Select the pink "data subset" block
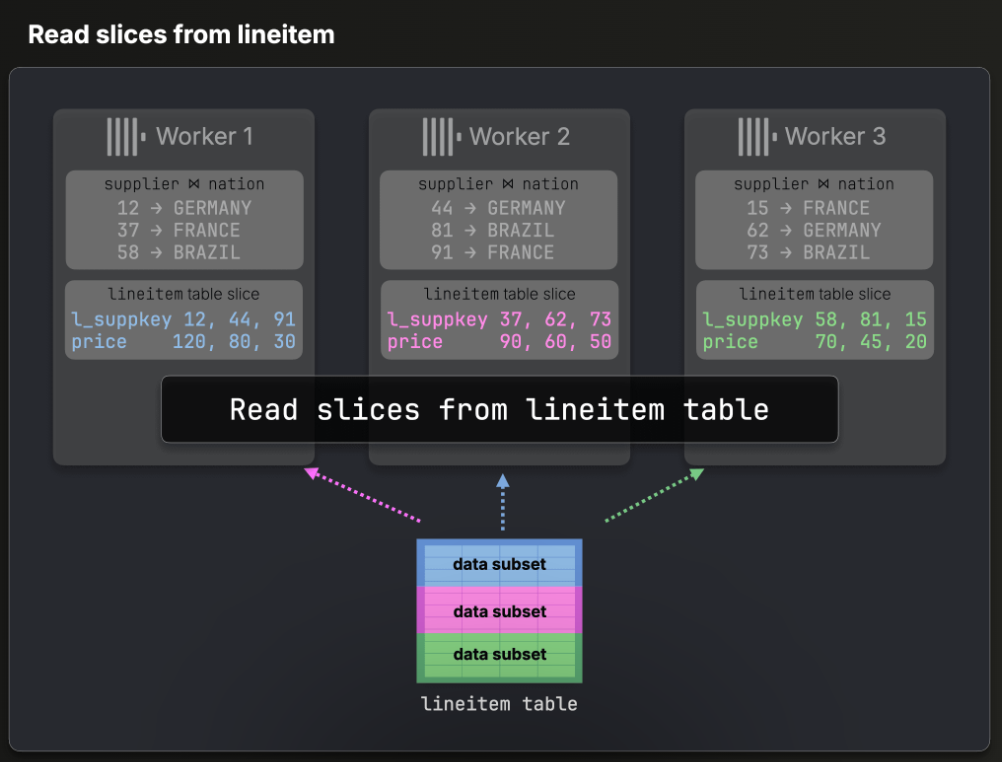This screenshot has width=1002, height=762. pyautogui.click(x=500, y=611)
